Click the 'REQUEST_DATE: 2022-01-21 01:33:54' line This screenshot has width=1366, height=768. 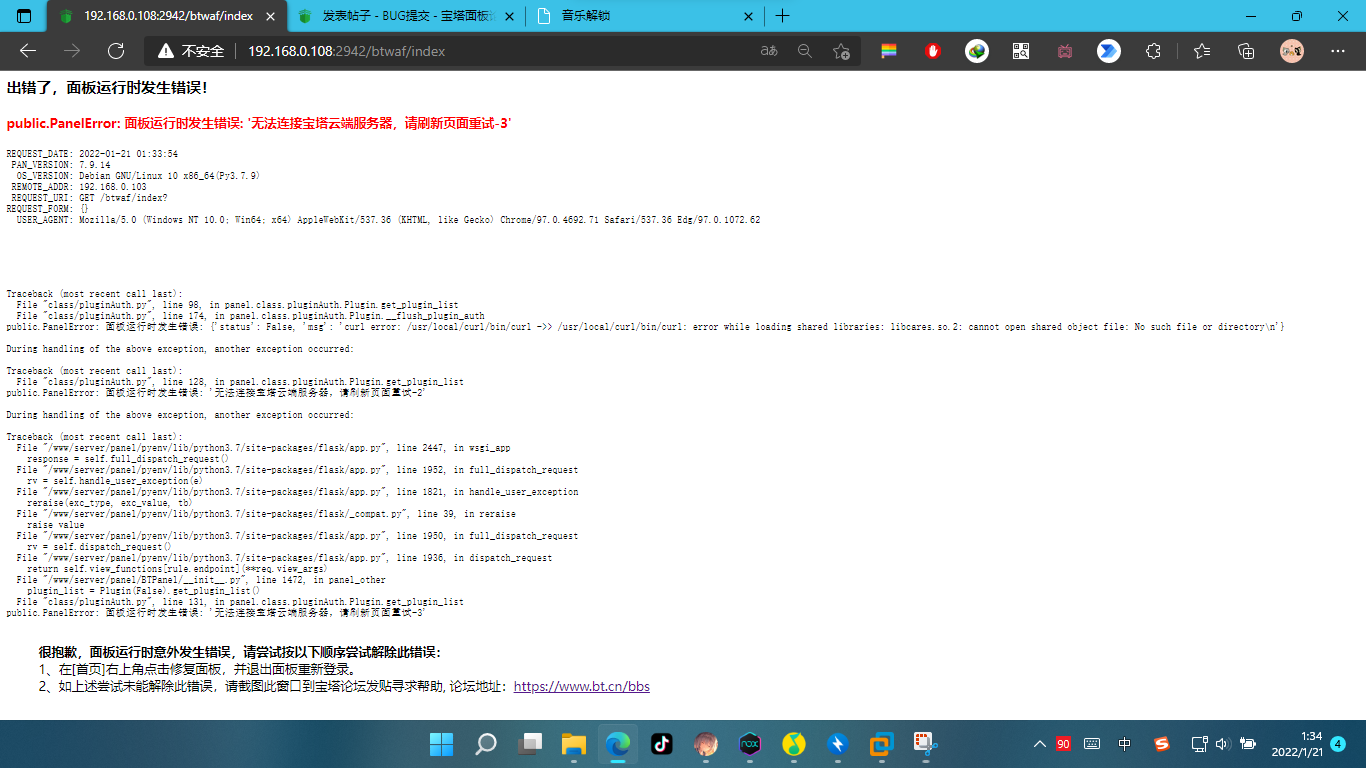[x=92, y=154]
